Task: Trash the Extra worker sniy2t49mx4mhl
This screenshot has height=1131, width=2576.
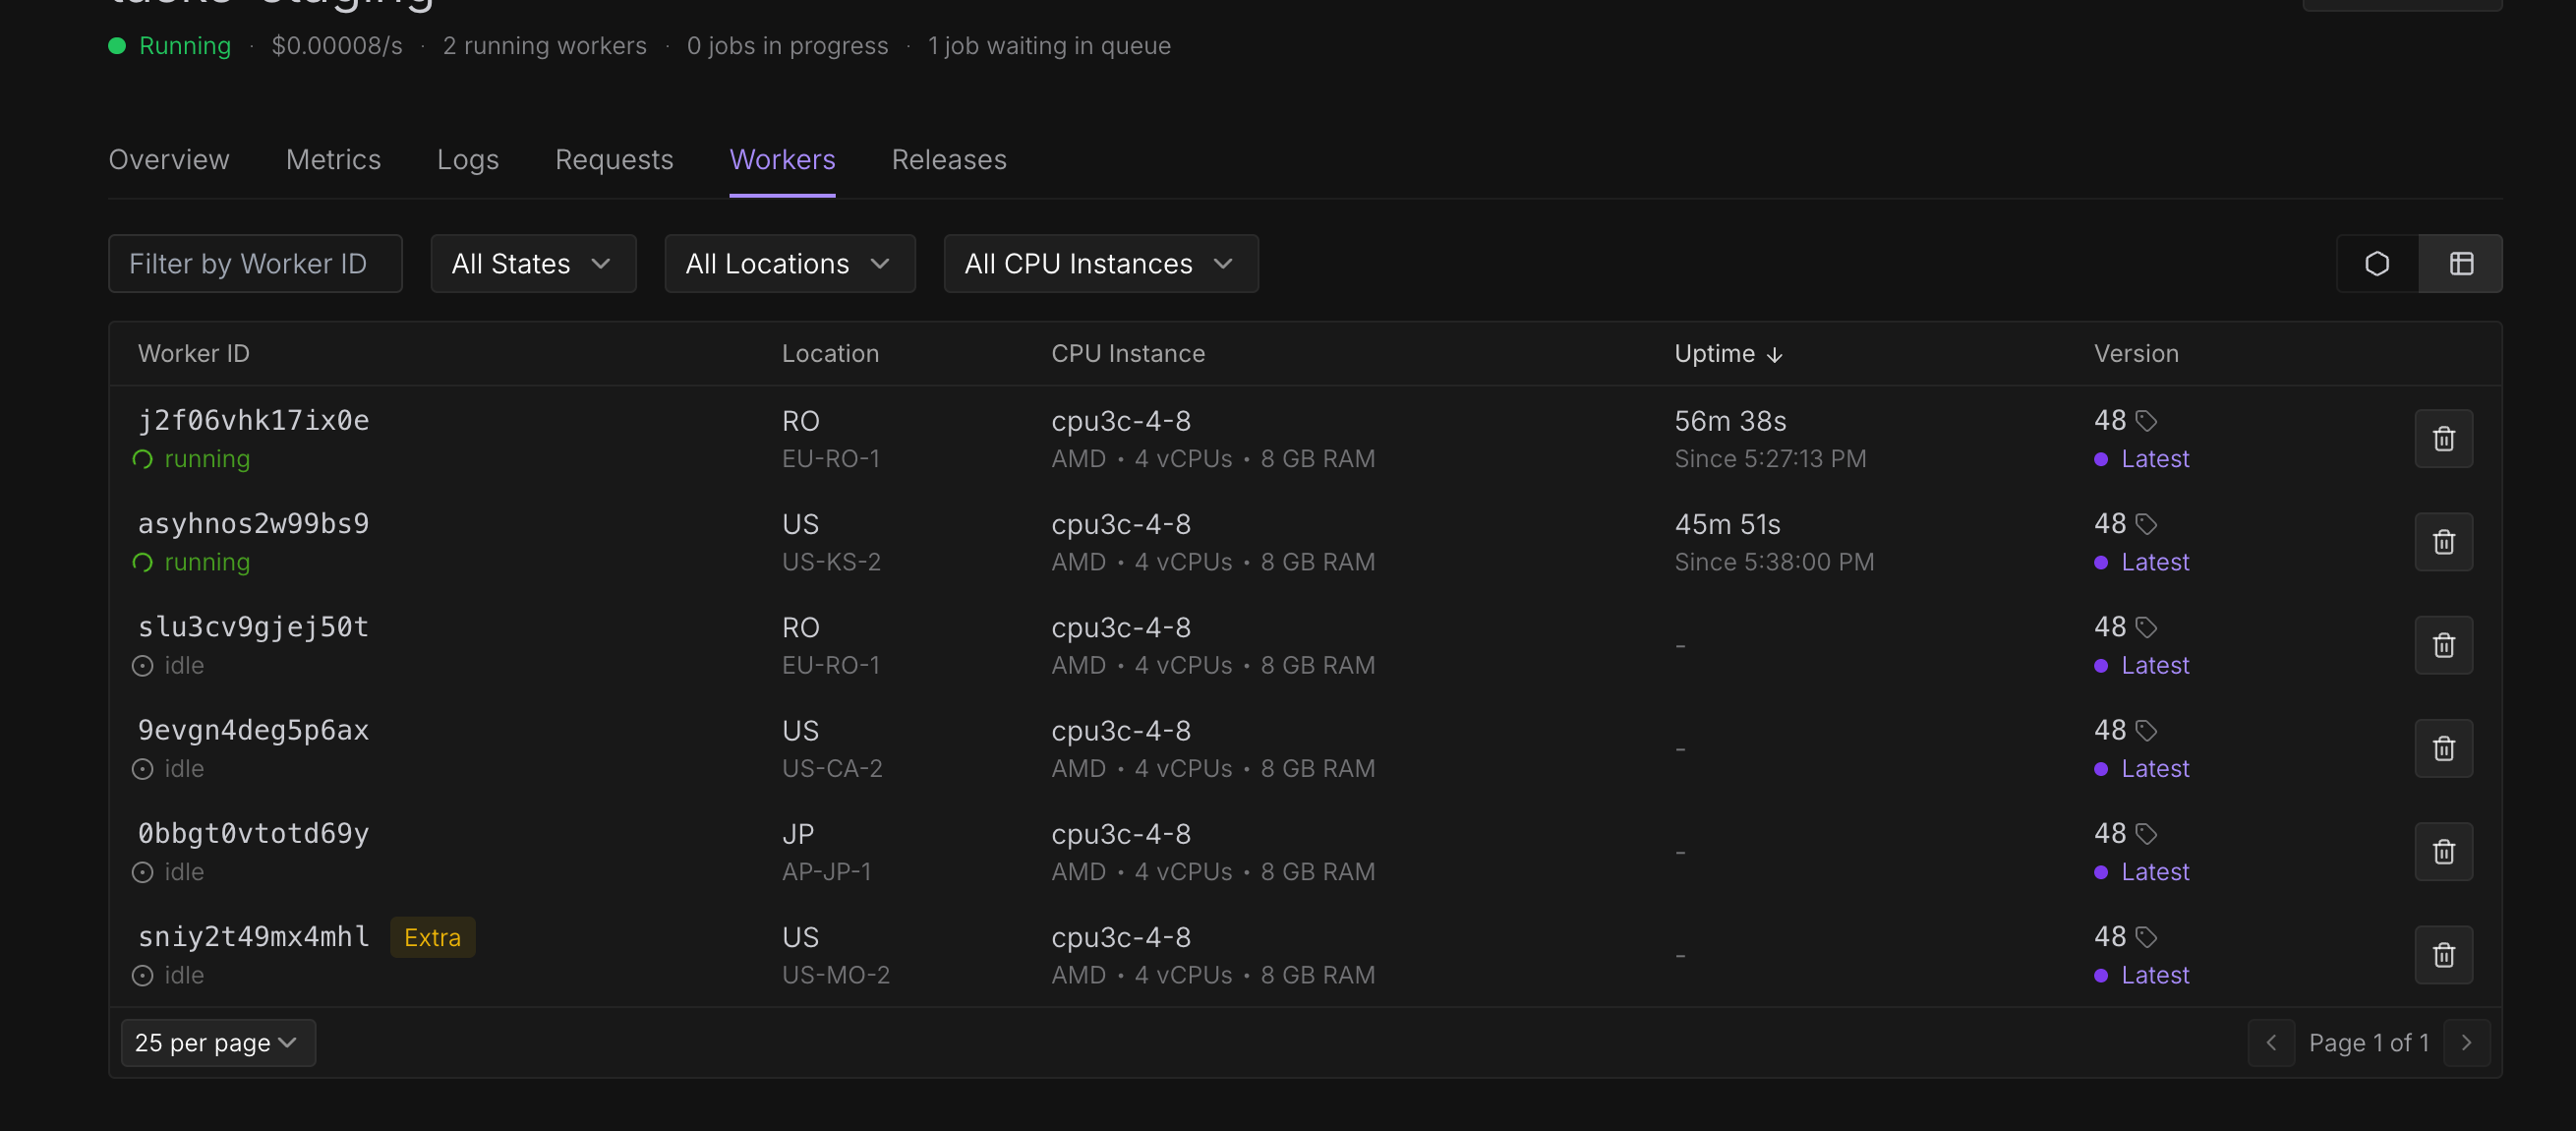Action: click(x=2443, y=954)
